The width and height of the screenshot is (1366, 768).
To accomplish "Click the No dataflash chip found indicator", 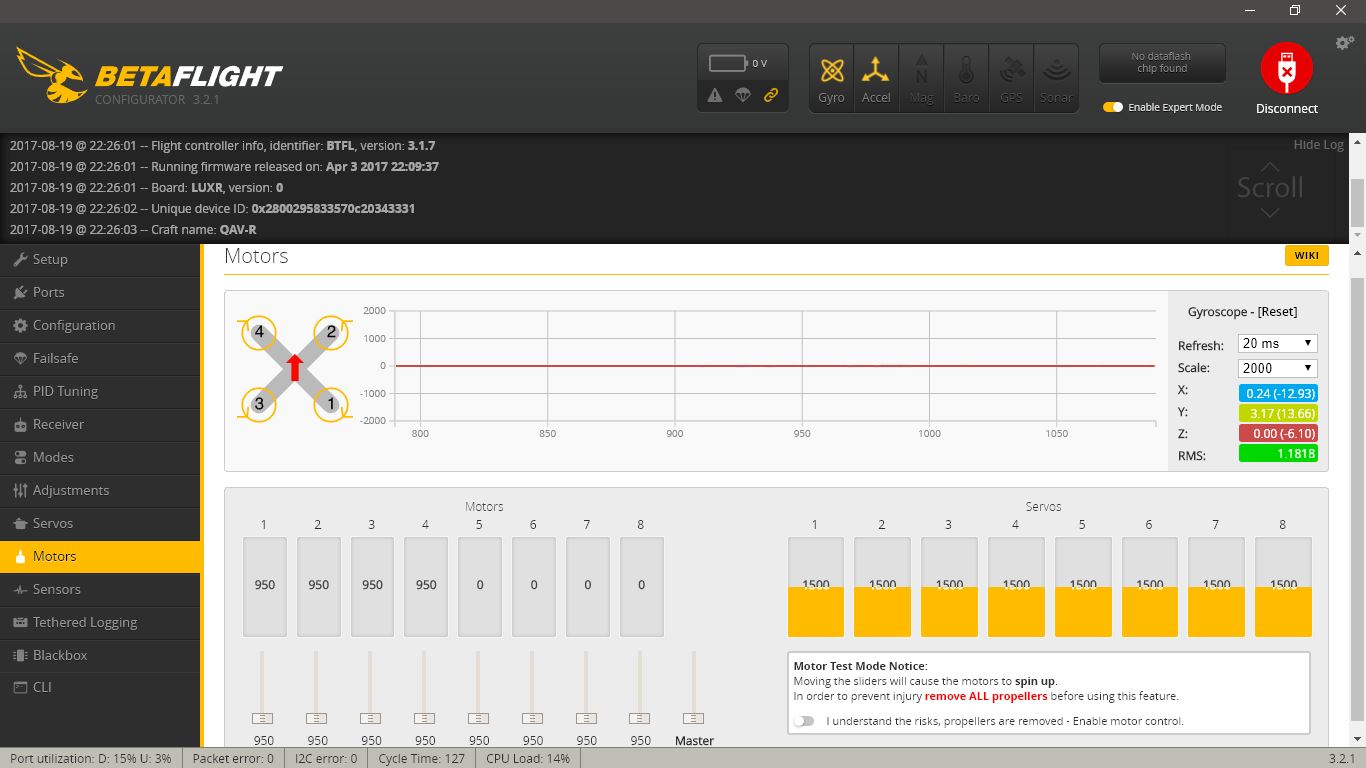I will point(1161,63).
